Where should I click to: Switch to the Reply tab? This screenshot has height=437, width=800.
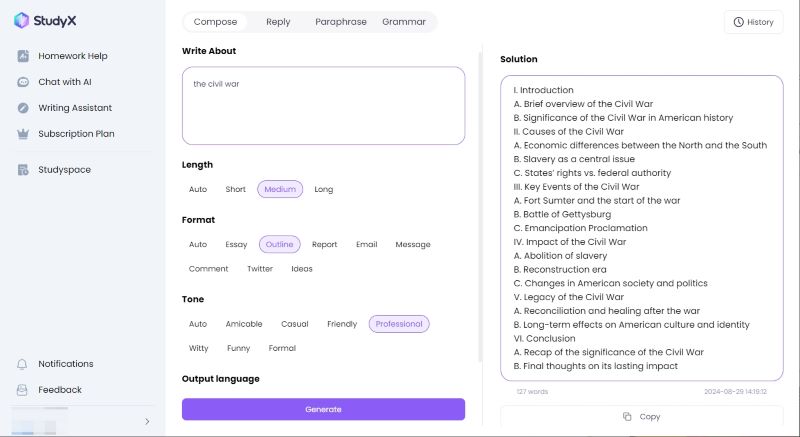pos(278,22)
